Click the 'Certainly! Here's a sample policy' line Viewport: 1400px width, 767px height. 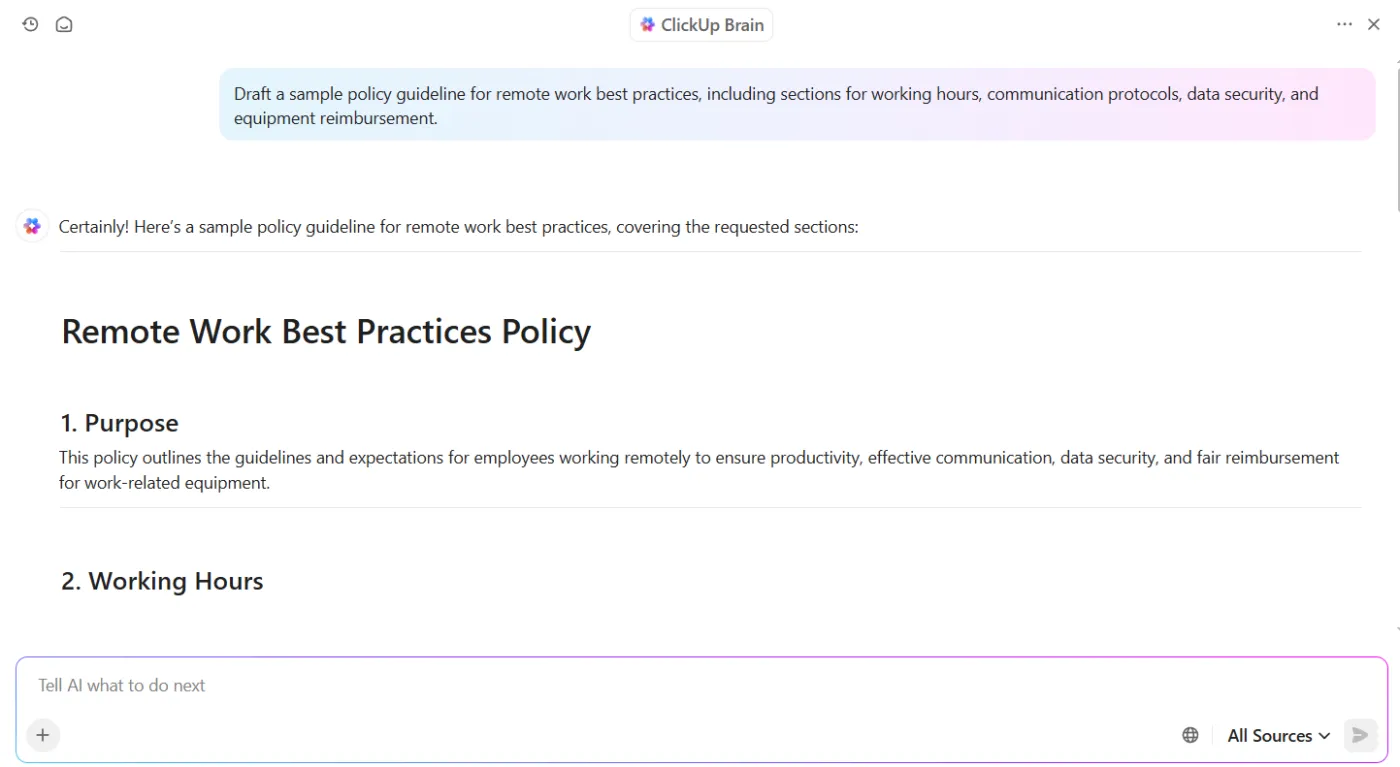pyautogui.click(x=458, y=226)
